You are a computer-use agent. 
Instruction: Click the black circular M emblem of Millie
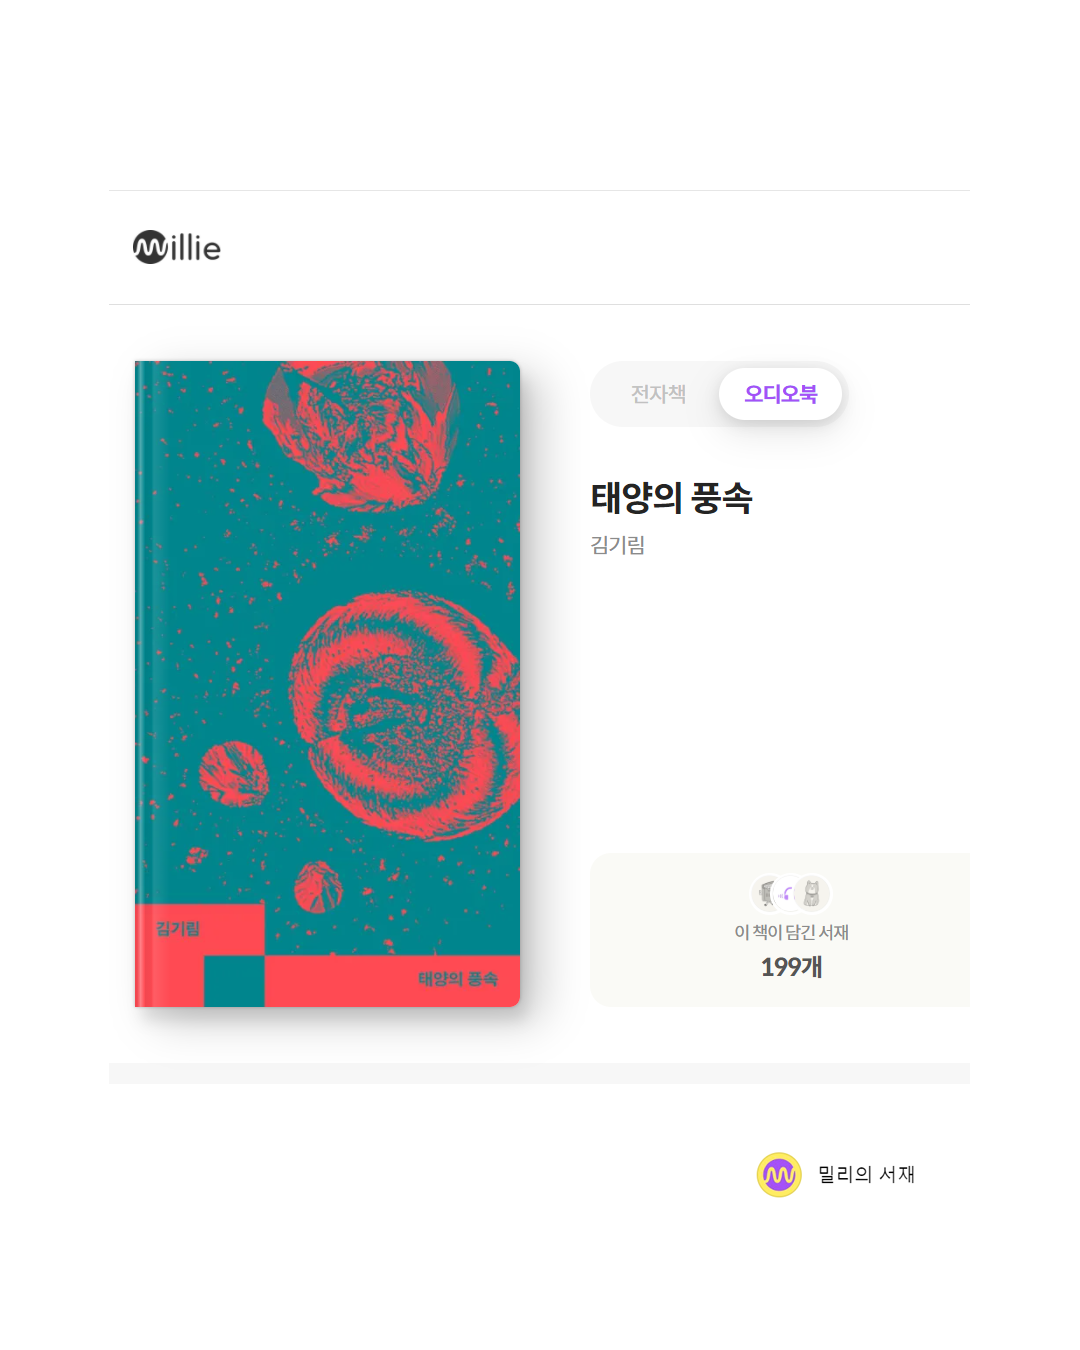coord(150,248)
